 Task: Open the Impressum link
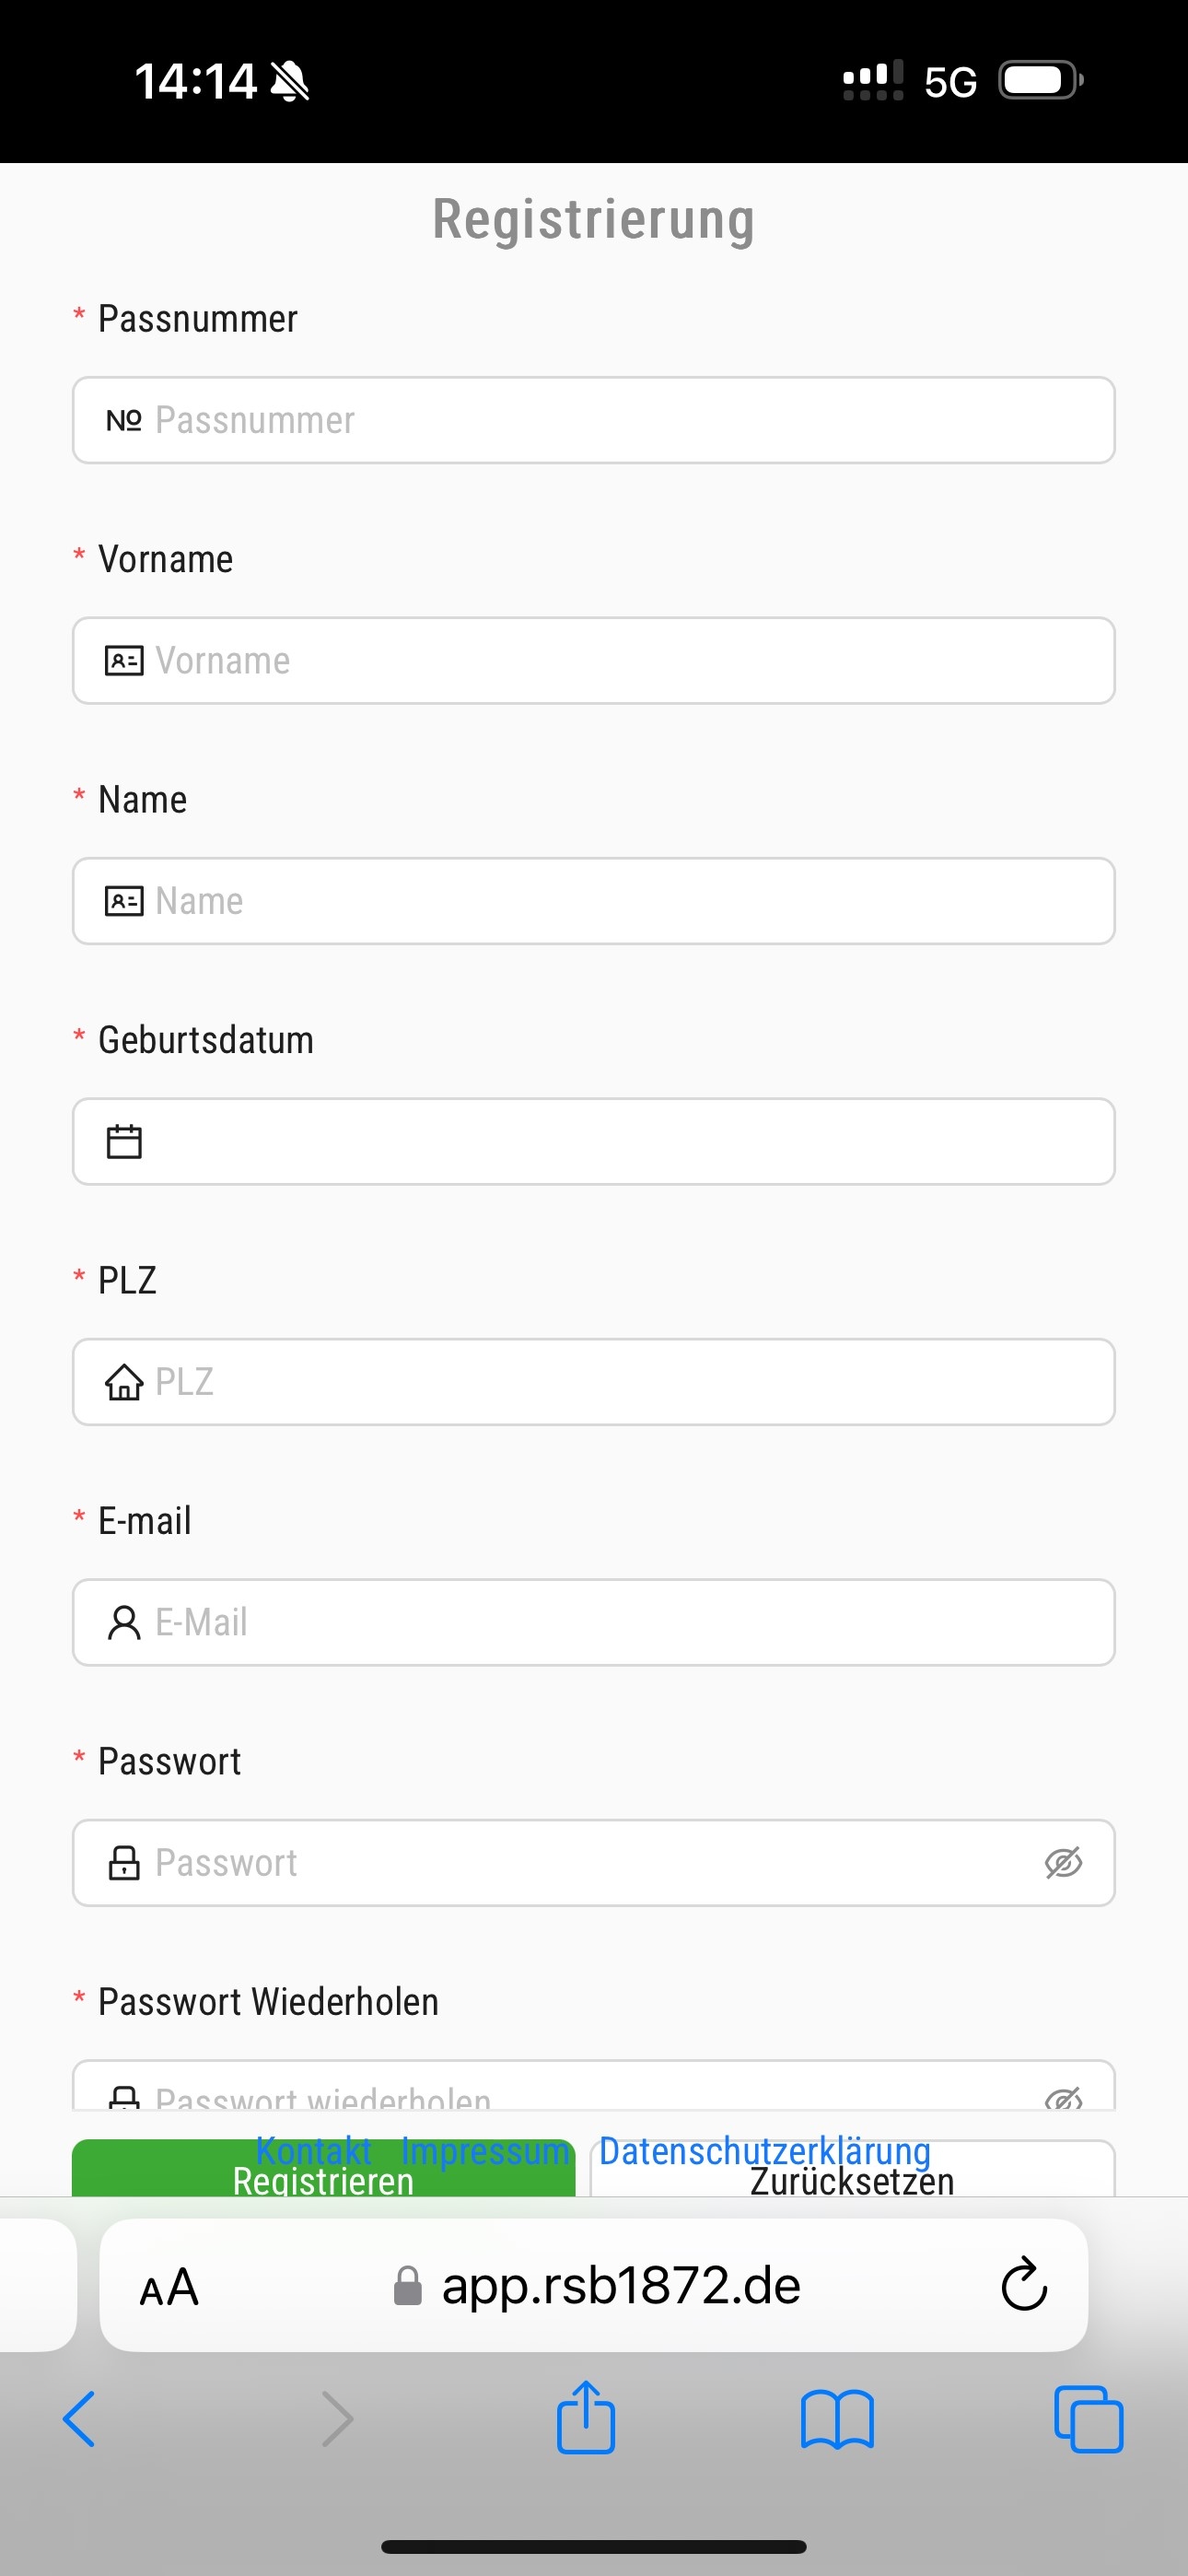[486, 2150]
